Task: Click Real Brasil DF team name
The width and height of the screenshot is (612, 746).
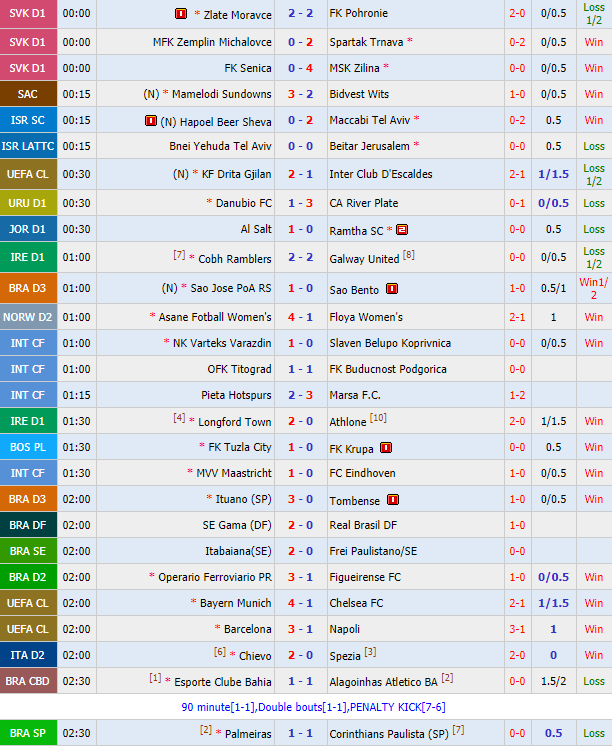Action: pos(363,525)
